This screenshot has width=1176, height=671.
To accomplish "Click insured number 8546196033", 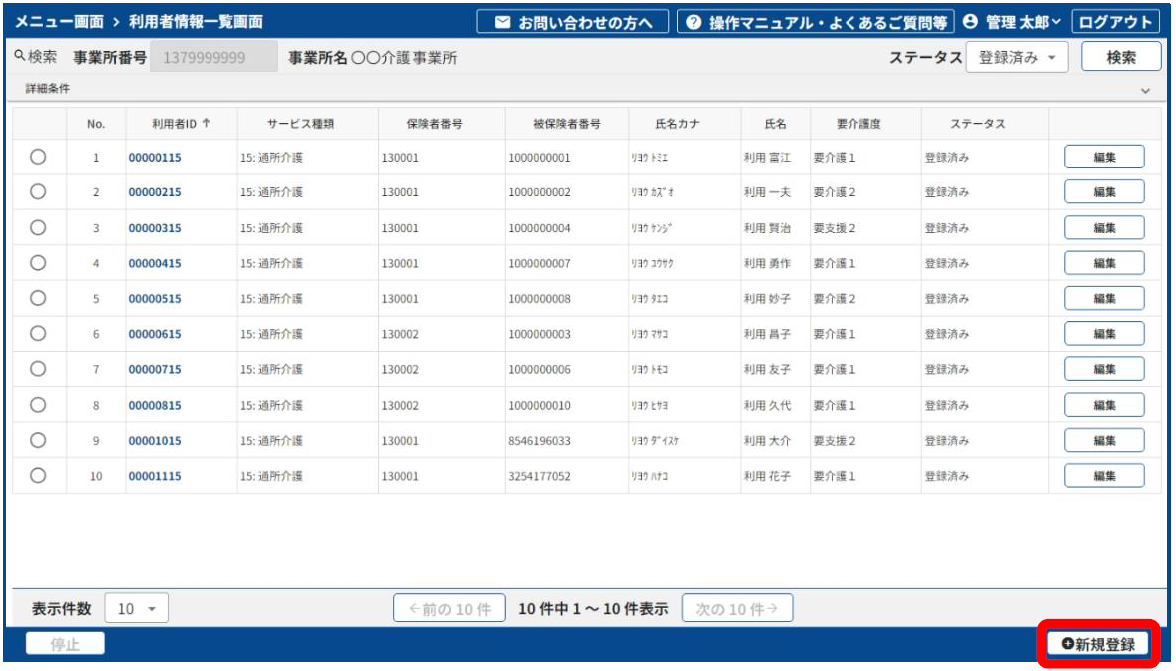I will pyautogui.click(x=539, y=440).
